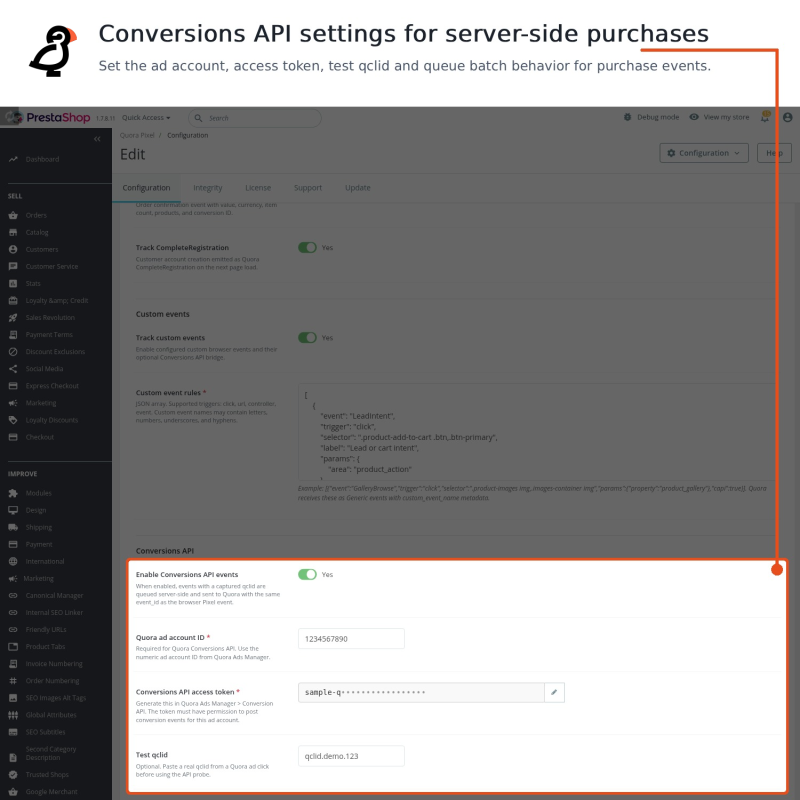Open Internal SEO Linker item
Viewport: 800px width, 800px height.
click(45, 612)
